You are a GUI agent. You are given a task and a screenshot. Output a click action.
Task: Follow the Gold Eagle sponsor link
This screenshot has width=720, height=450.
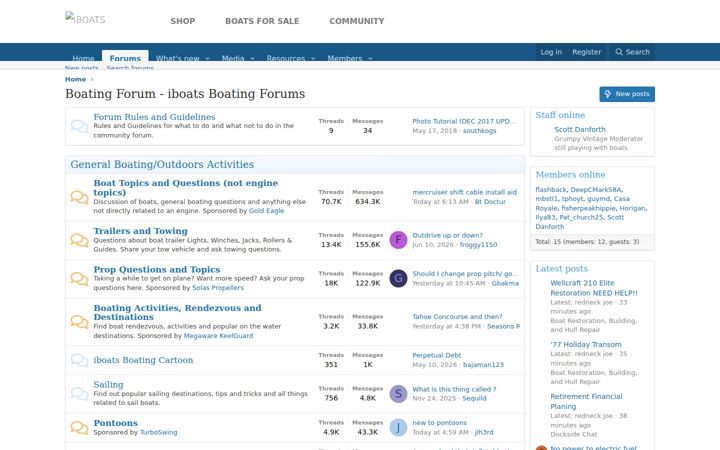(x=266, y=211)
